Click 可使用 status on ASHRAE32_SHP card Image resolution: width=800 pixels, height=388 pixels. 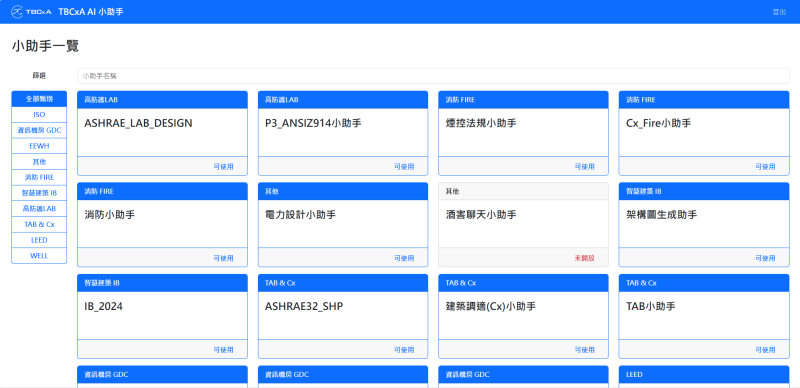point(404,350)
